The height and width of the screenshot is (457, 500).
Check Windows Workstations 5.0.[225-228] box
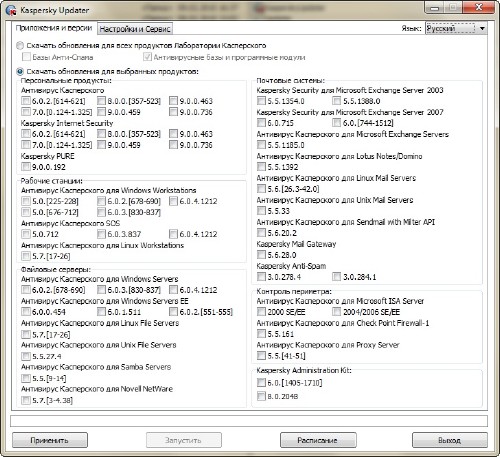coord(26,201)
